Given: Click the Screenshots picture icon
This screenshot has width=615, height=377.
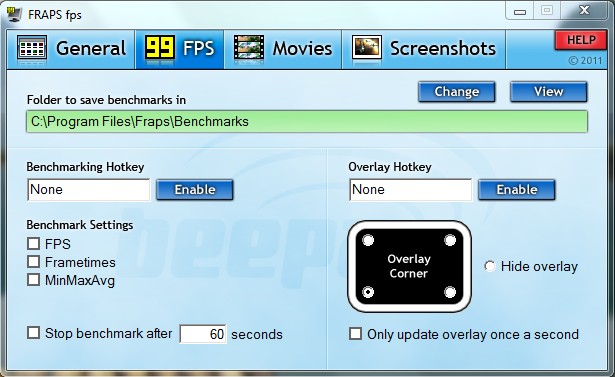Looking at the screenshot, I should (367, 48).
